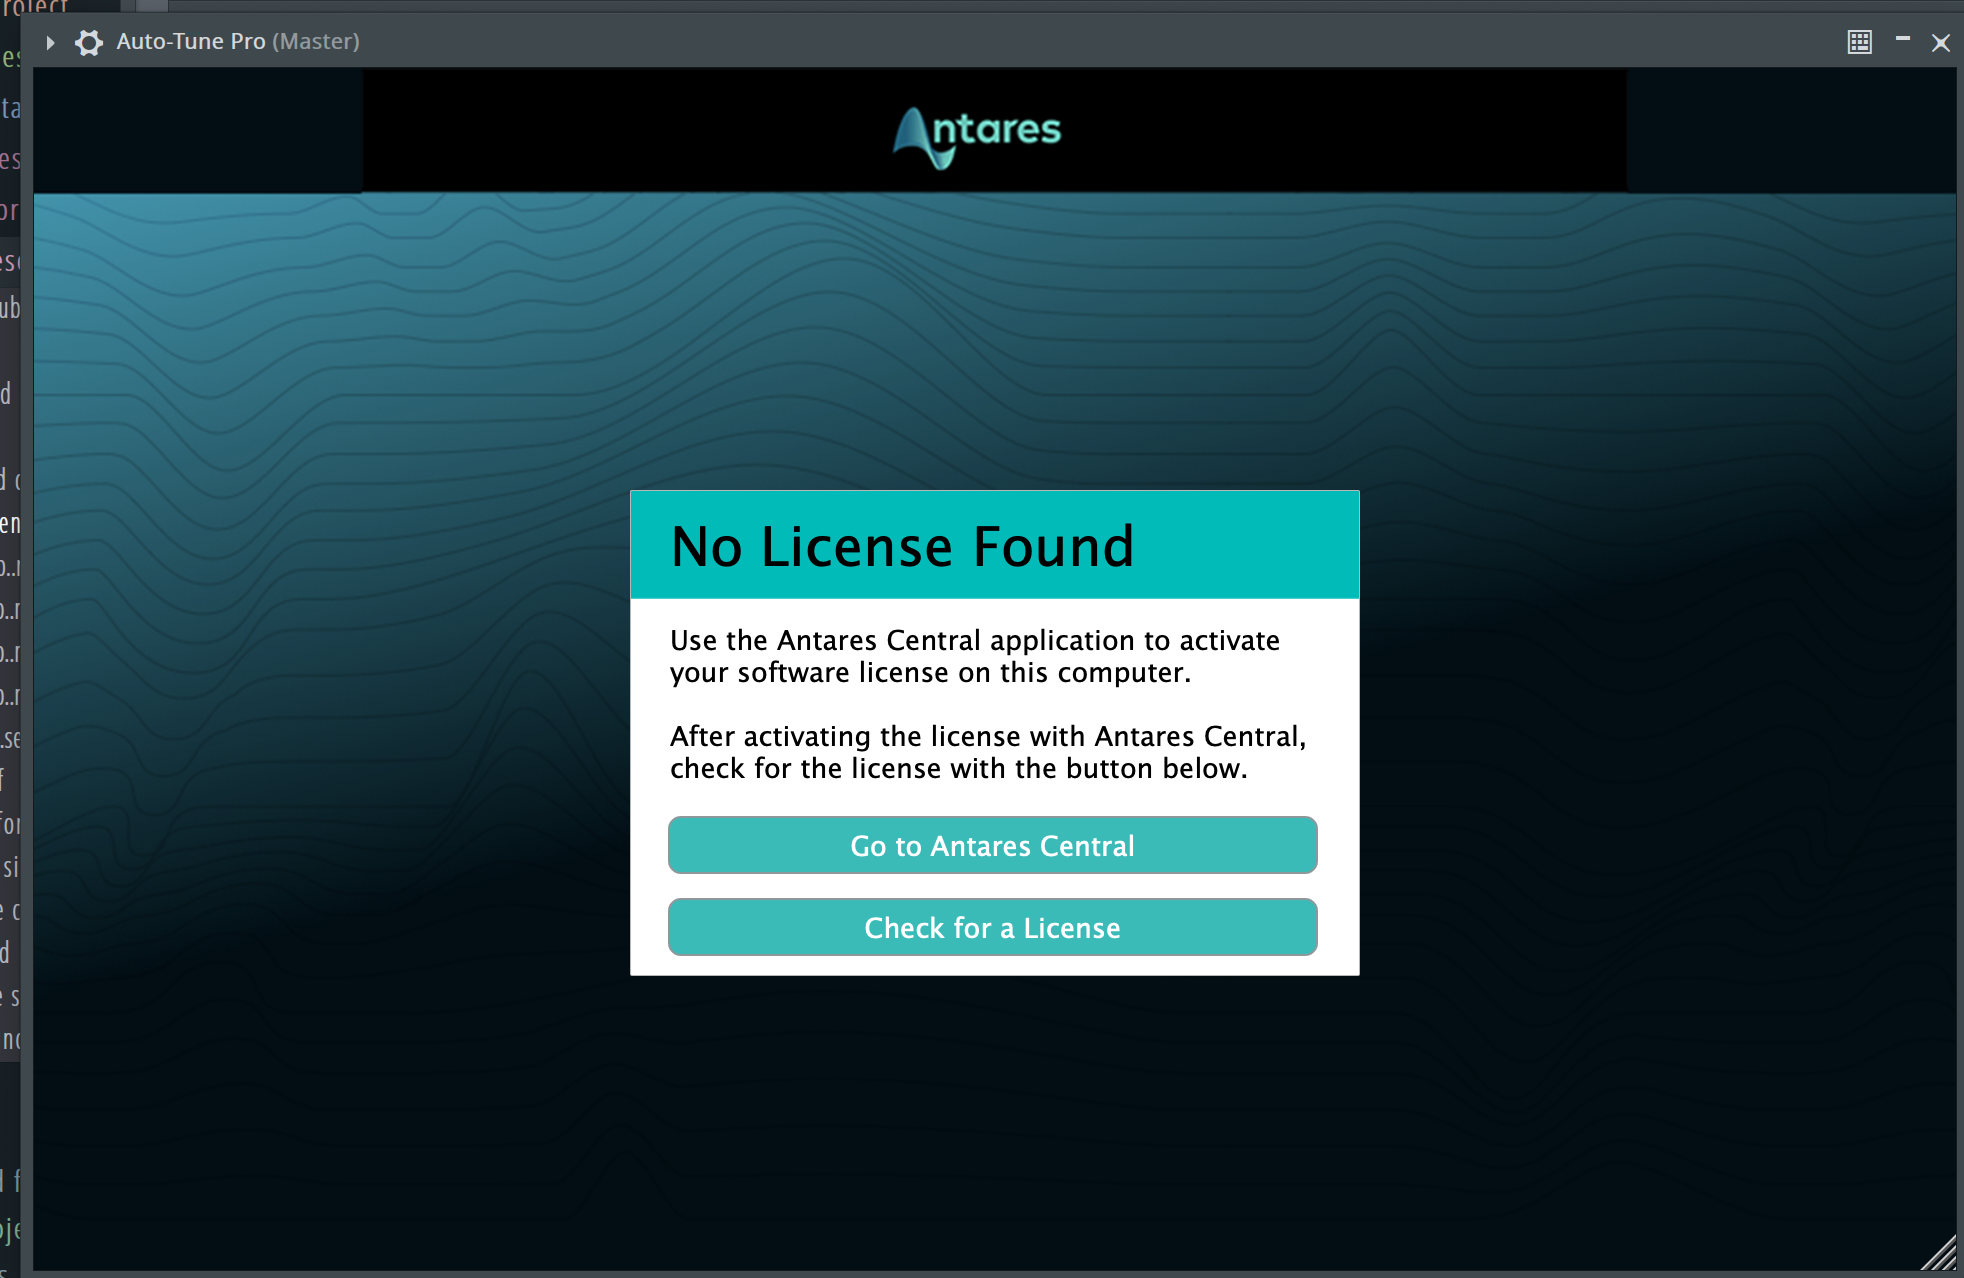
Task: Open the plugin options arrow menu
Action: (50, 42)
